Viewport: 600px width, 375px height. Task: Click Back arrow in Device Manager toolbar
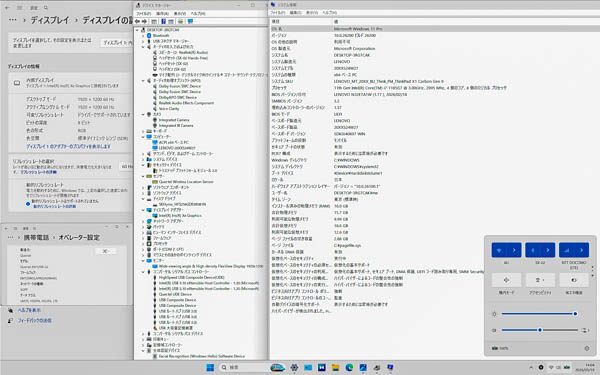137,21
